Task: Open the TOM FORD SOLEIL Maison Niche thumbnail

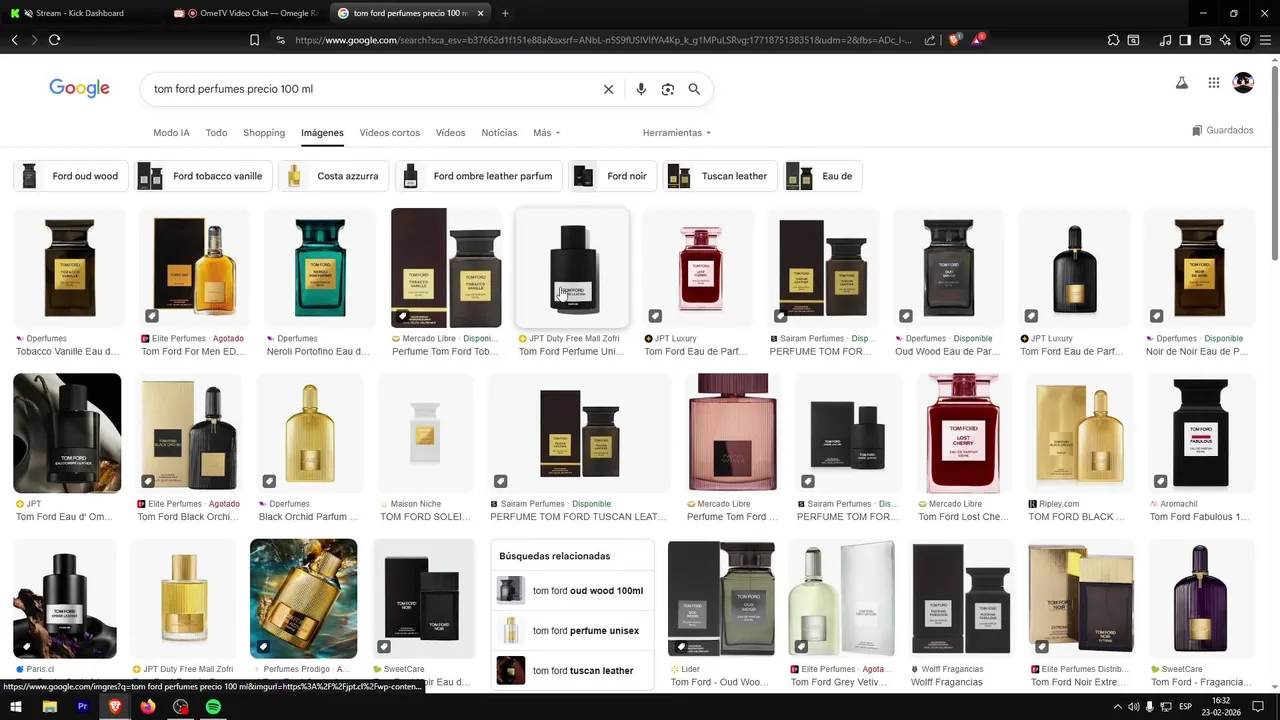Action: [x=425, y=433]
